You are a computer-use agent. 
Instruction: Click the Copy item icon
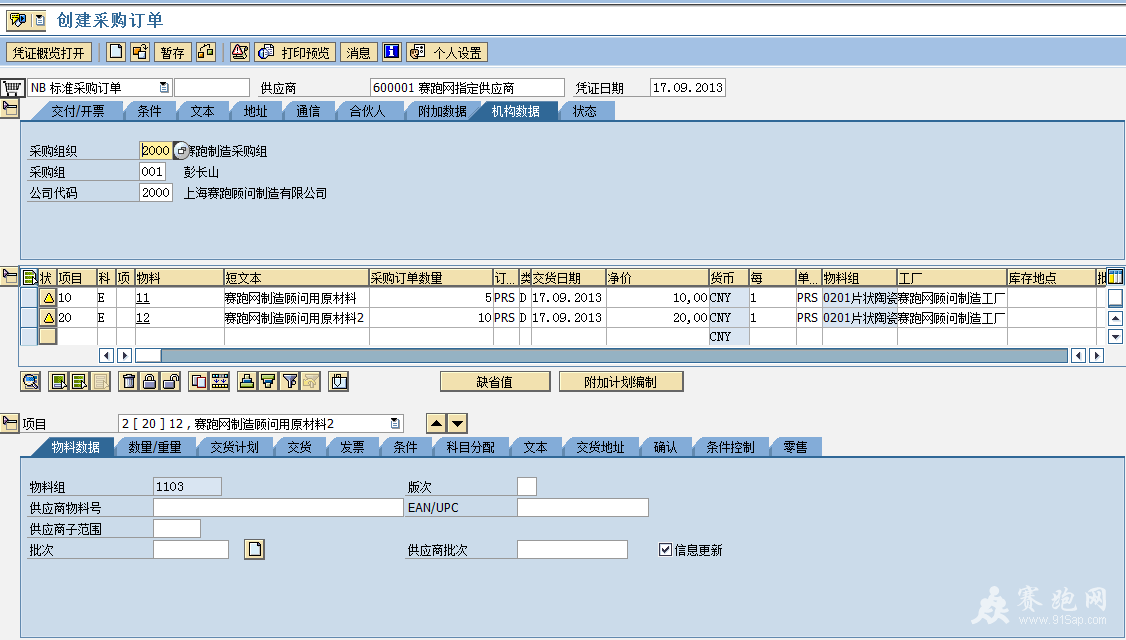[x=198, y=381]
